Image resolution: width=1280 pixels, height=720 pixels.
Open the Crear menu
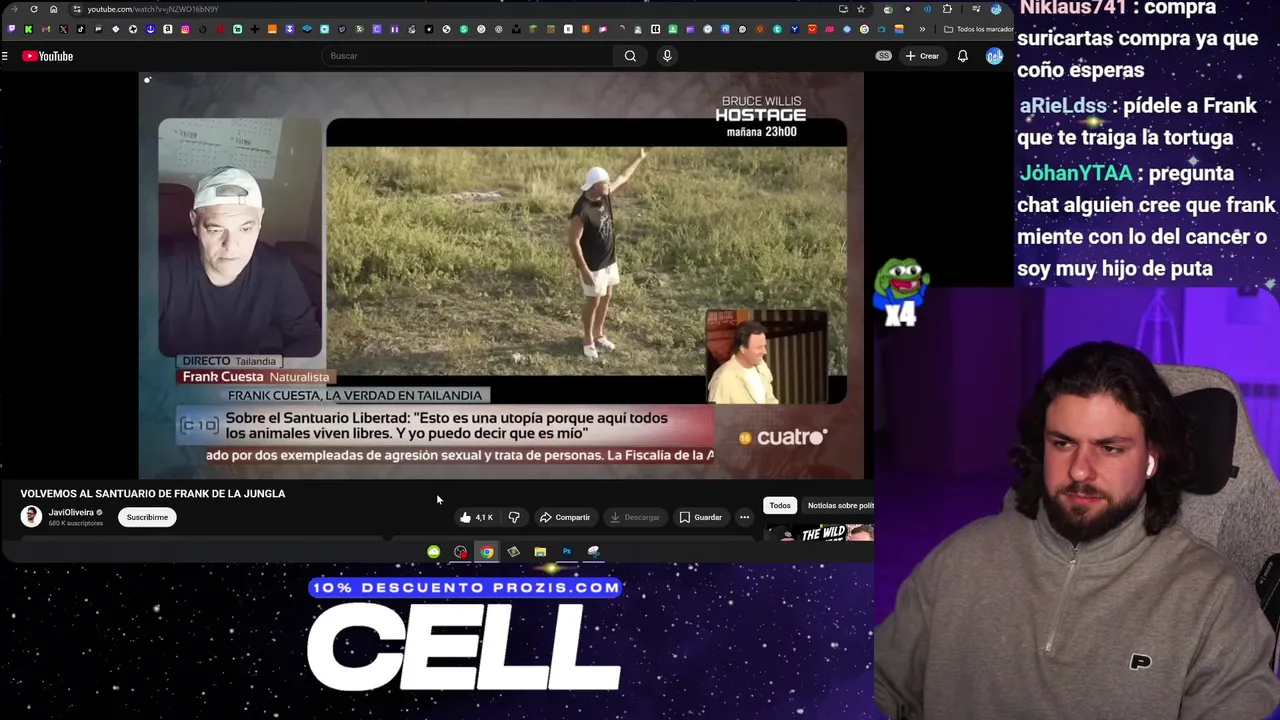[922, 56]
